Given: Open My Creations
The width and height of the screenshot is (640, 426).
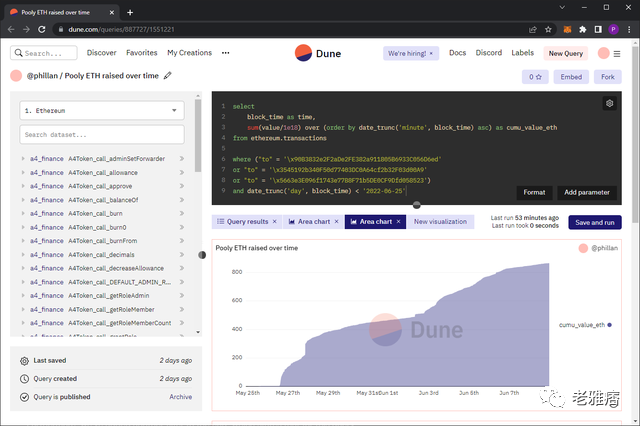Looking at the screenshot, I should pos(189,53).
